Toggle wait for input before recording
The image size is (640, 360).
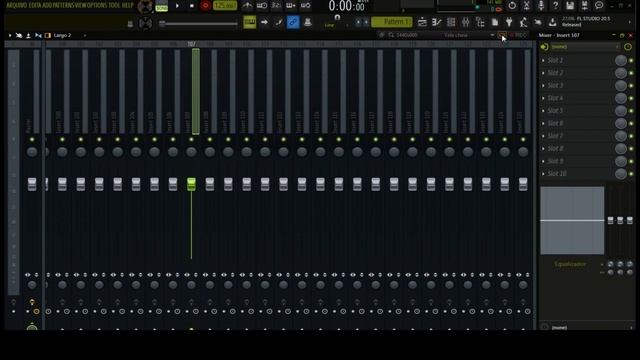click(262, 5)
